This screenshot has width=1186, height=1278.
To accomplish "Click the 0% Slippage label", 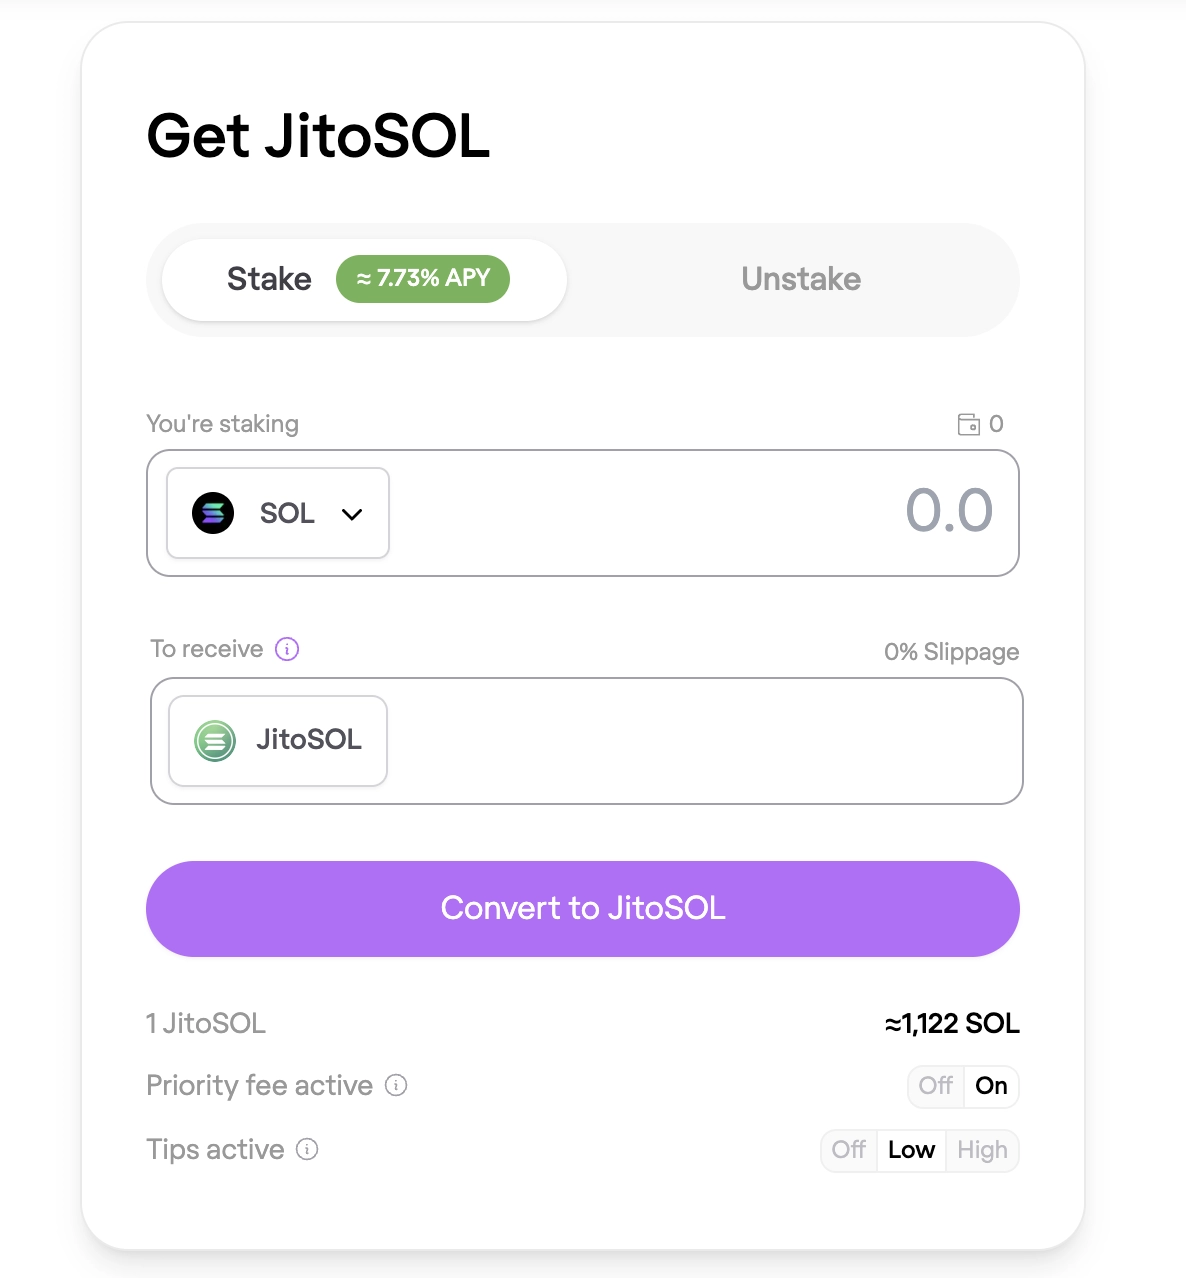I will click(951, 652).
